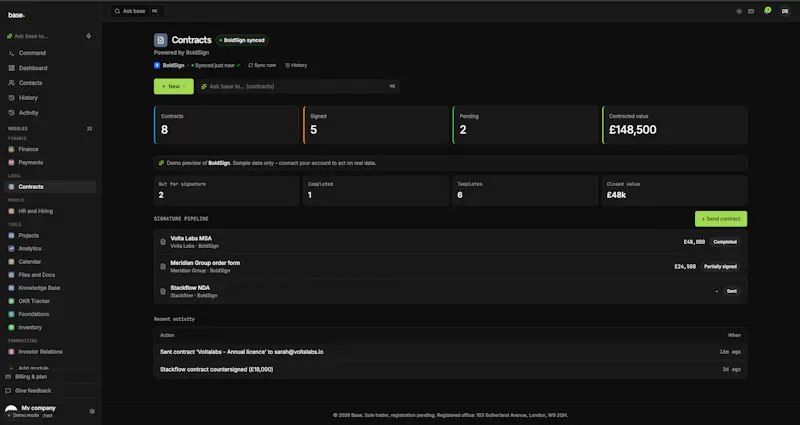Click the Analytics module icon

(11, 248)
